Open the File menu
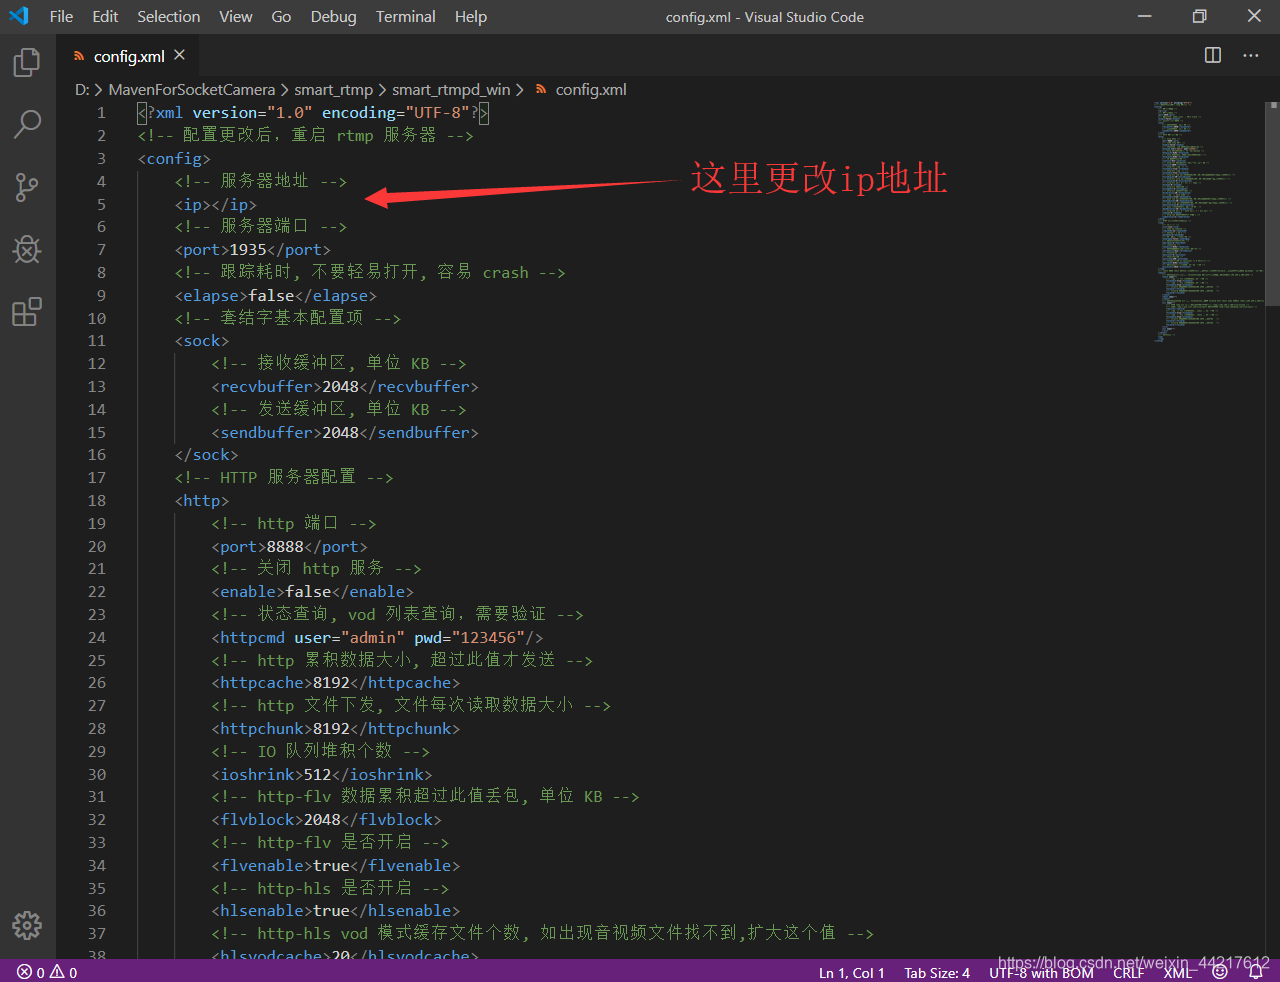1280x982 pixels. (61, 16)
